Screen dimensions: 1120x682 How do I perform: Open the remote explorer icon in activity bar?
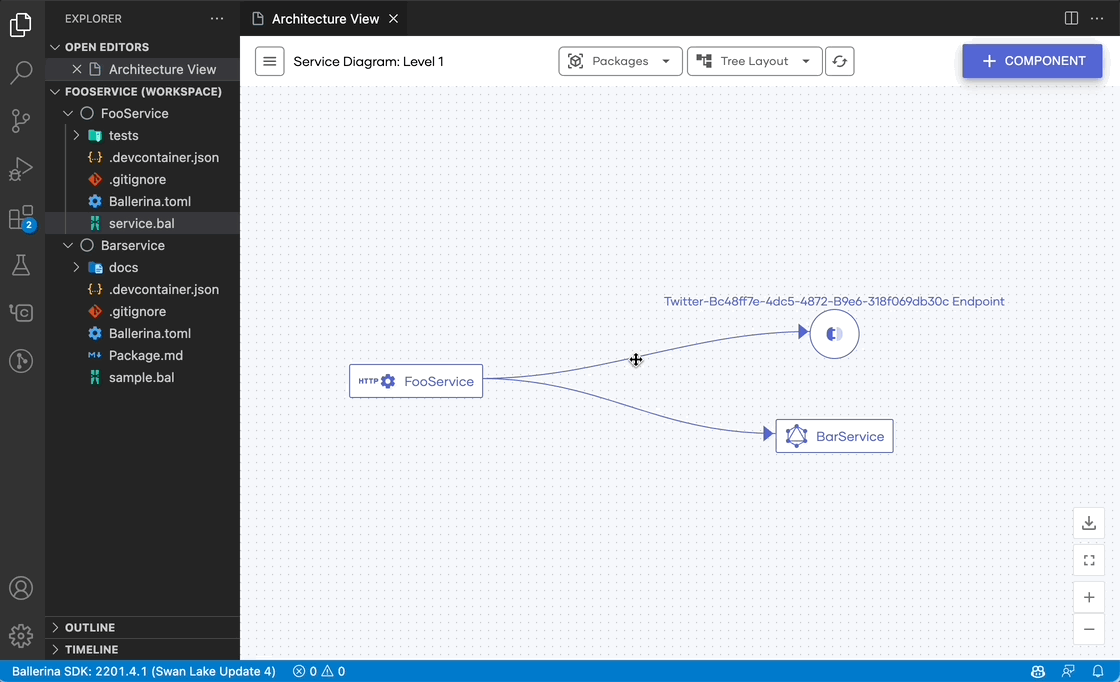point(21,313)
